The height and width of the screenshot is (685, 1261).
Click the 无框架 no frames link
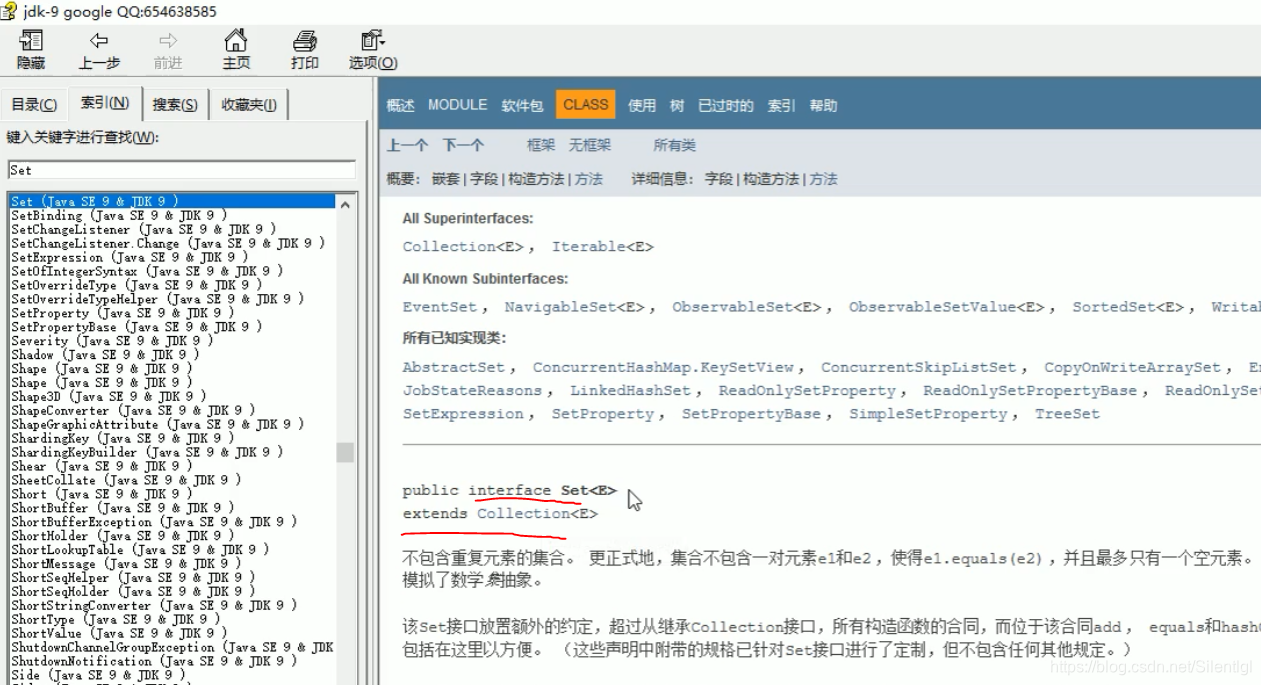point(590,145)
